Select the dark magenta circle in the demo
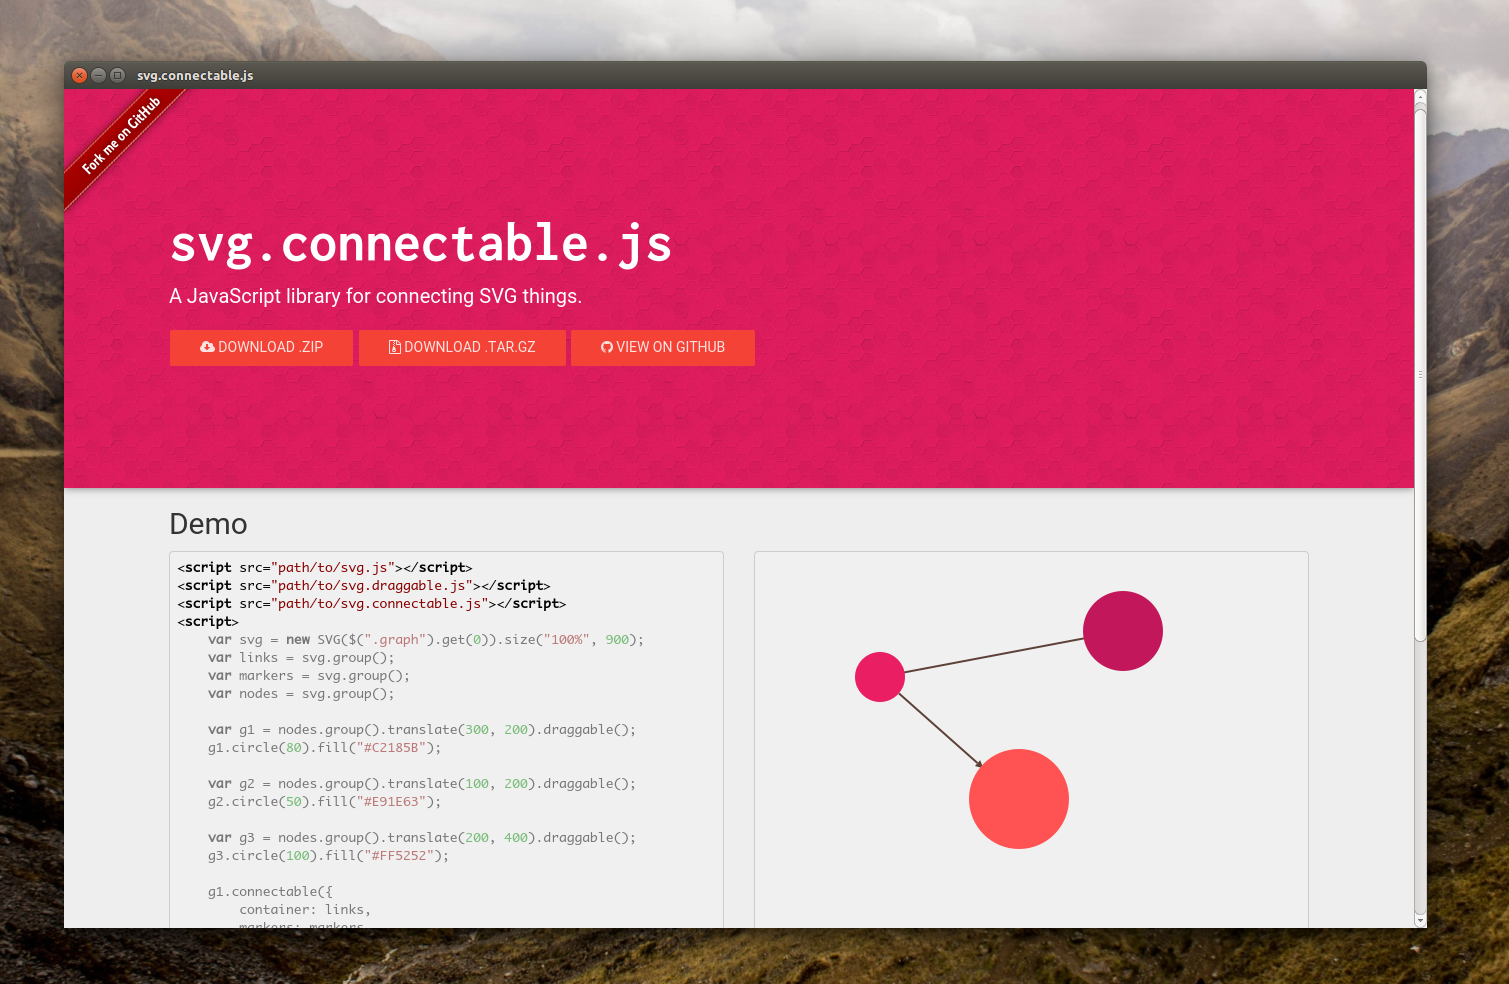 (x=1123, y=630)
